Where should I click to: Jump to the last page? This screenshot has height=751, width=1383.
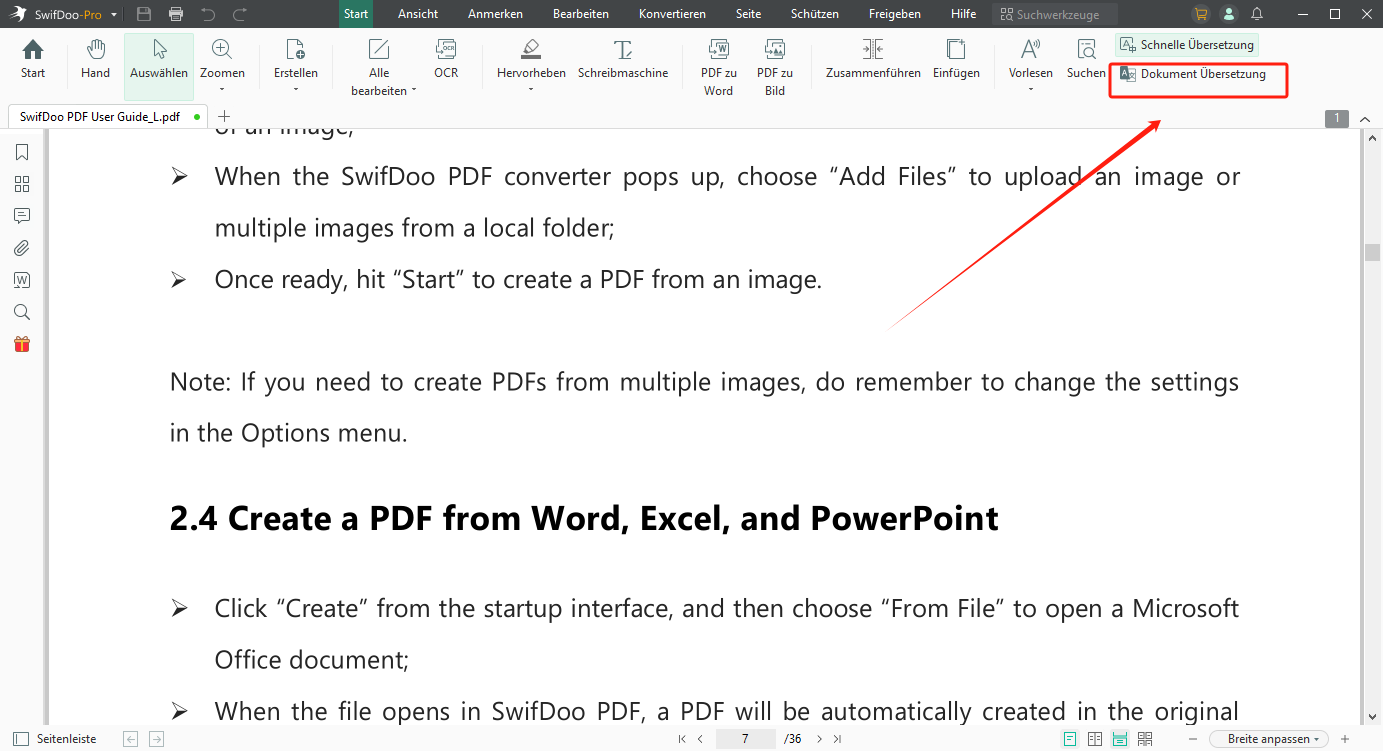click(837, 739)
